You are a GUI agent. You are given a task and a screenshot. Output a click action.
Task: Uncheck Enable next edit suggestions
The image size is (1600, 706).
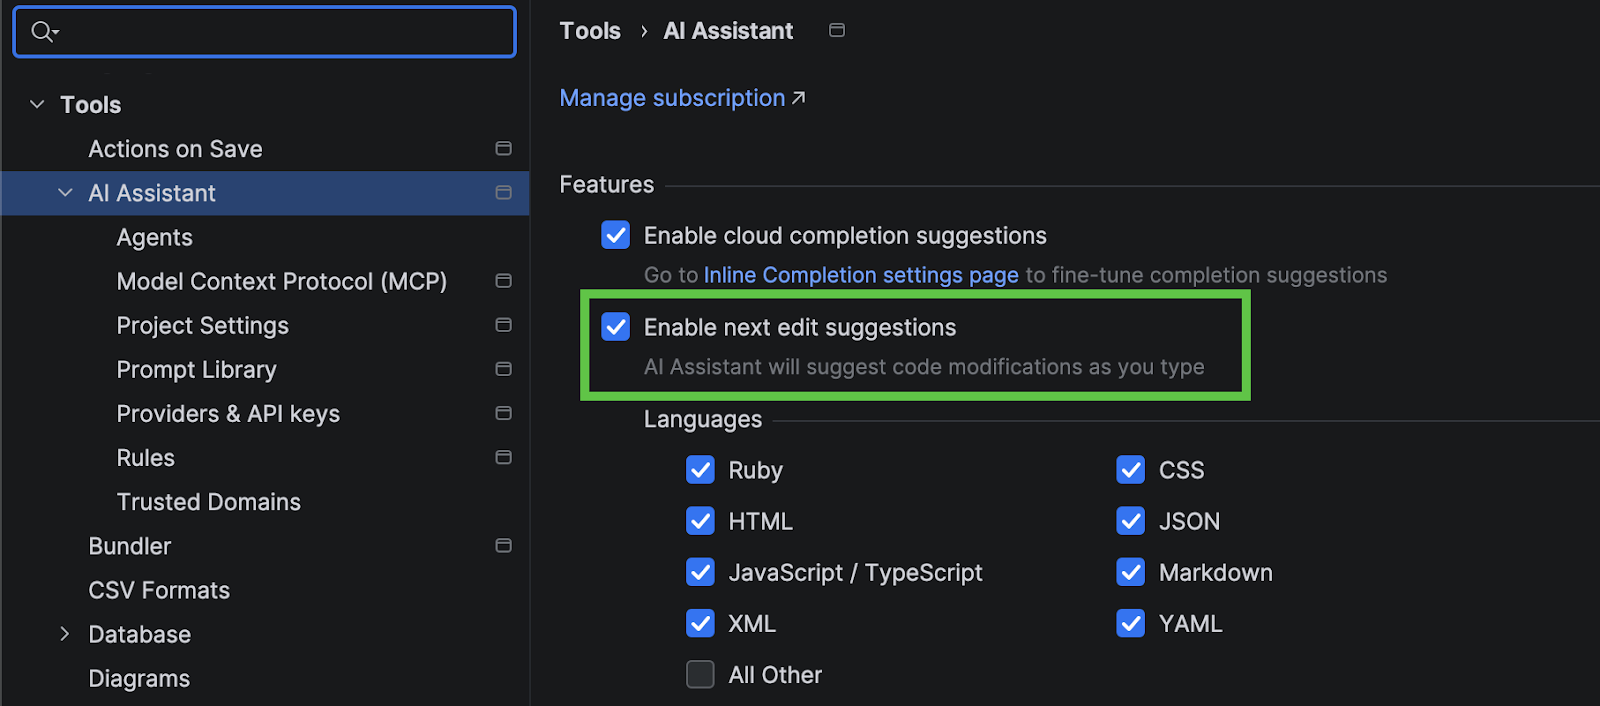[x=616, y=327]
